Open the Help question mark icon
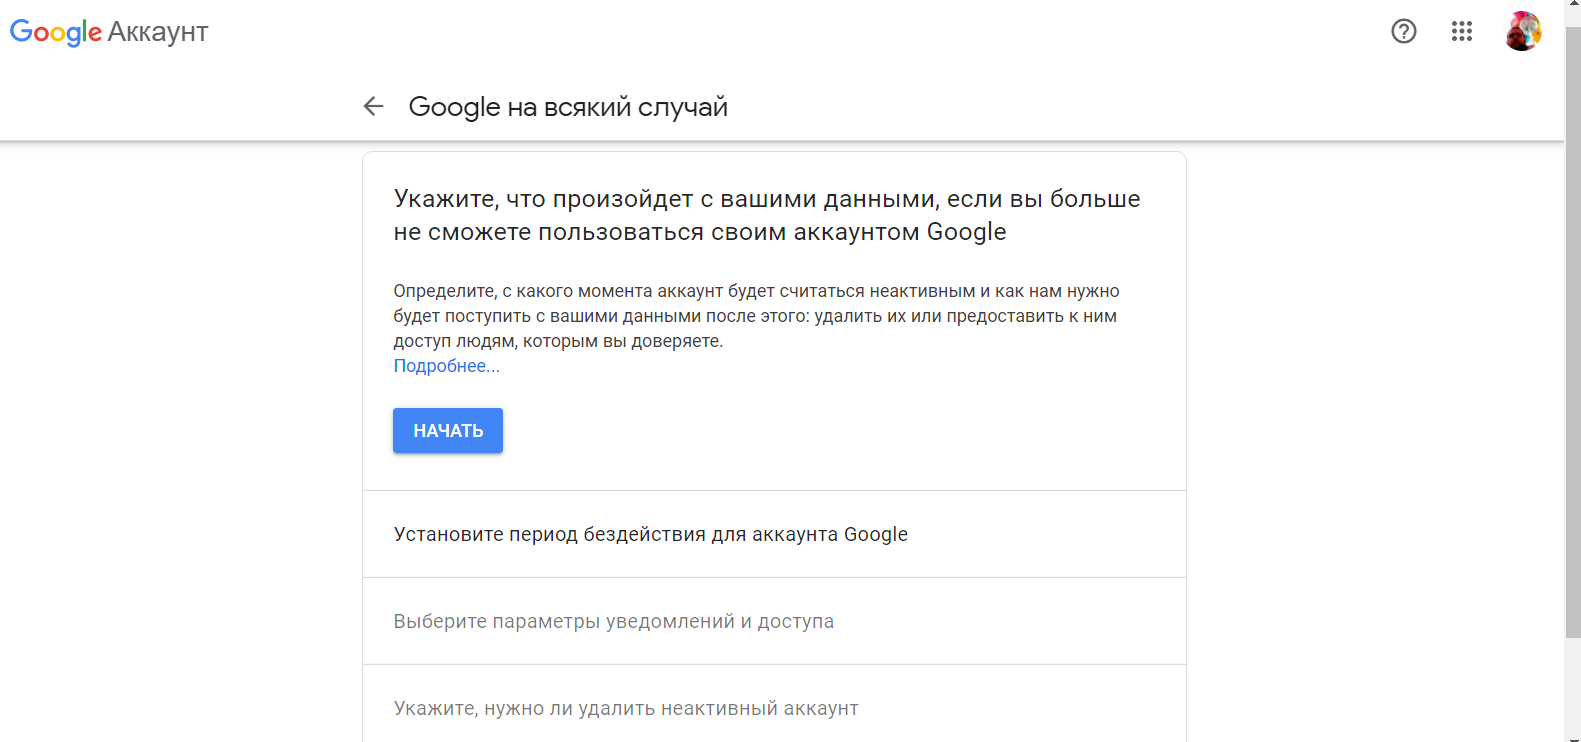 point(1404,31)
